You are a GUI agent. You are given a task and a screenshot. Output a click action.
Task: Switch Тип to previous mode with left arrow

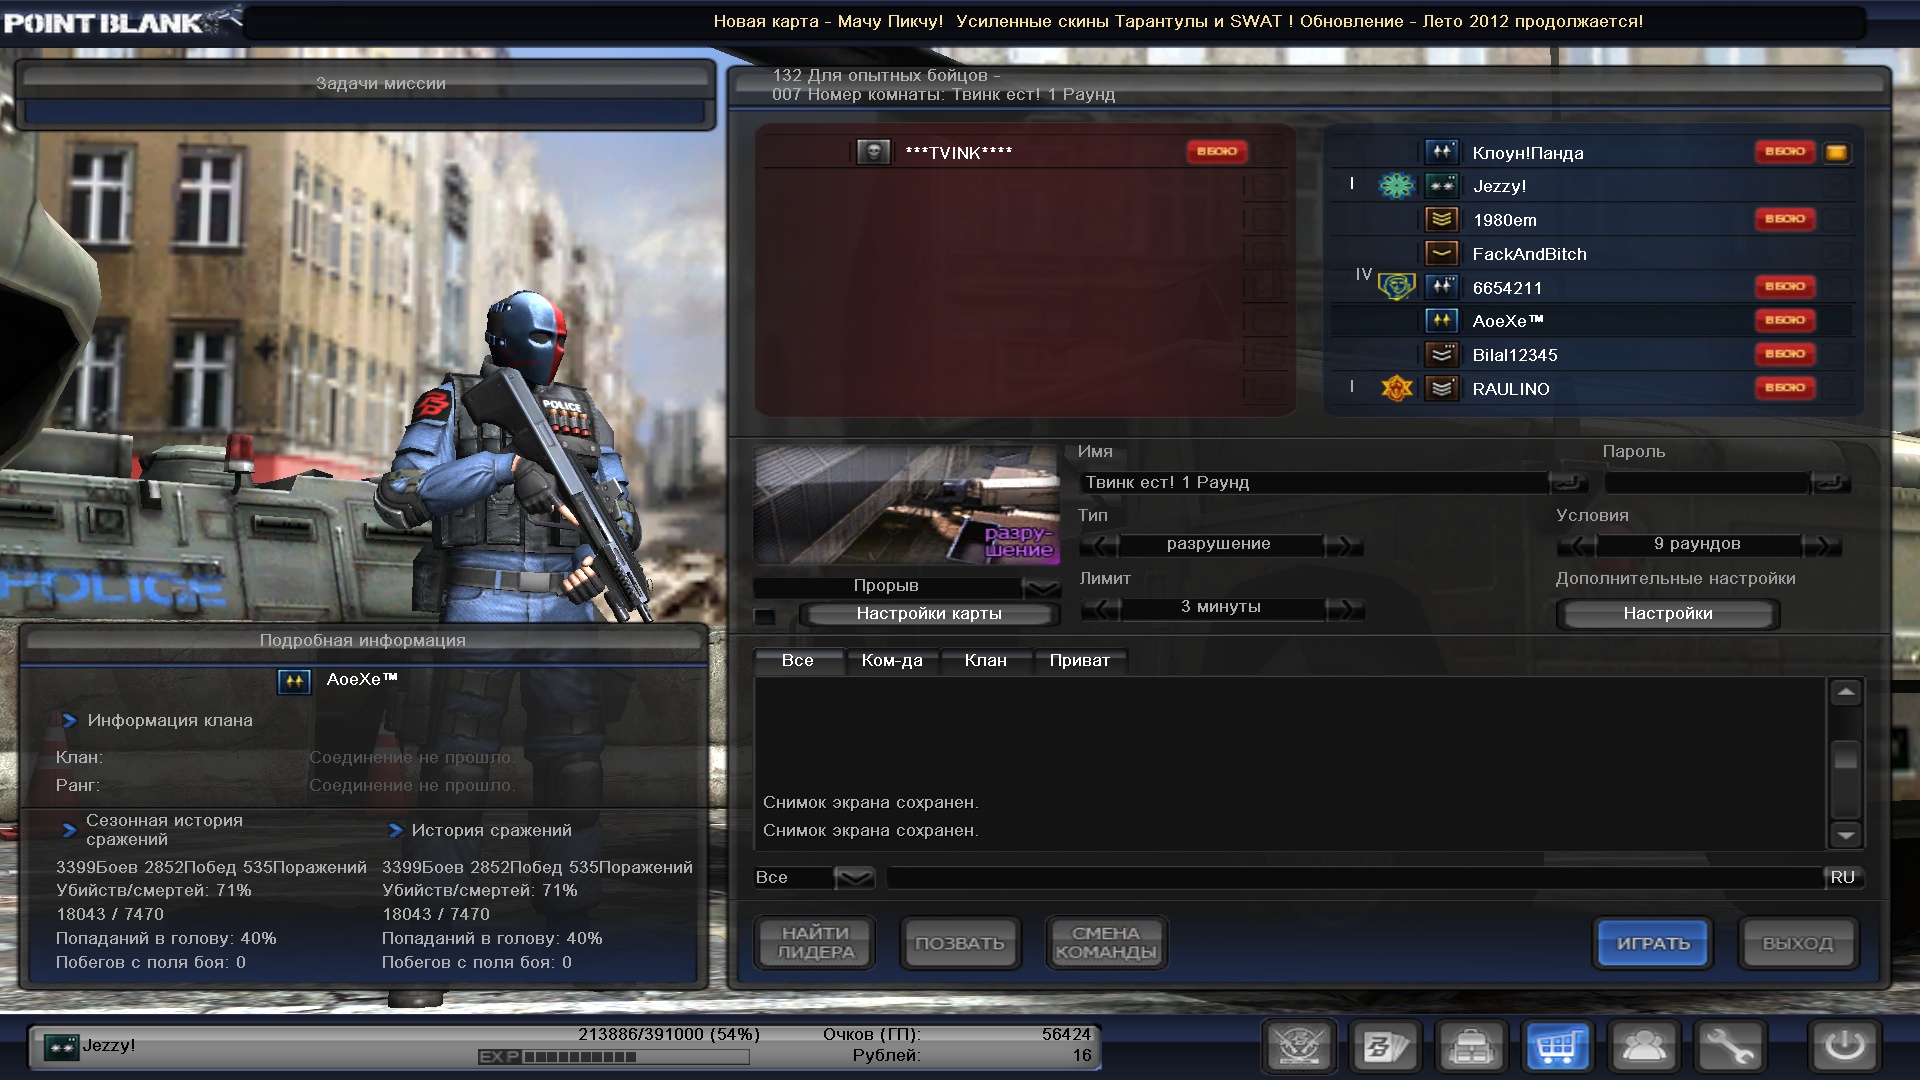coord(1100,545)
